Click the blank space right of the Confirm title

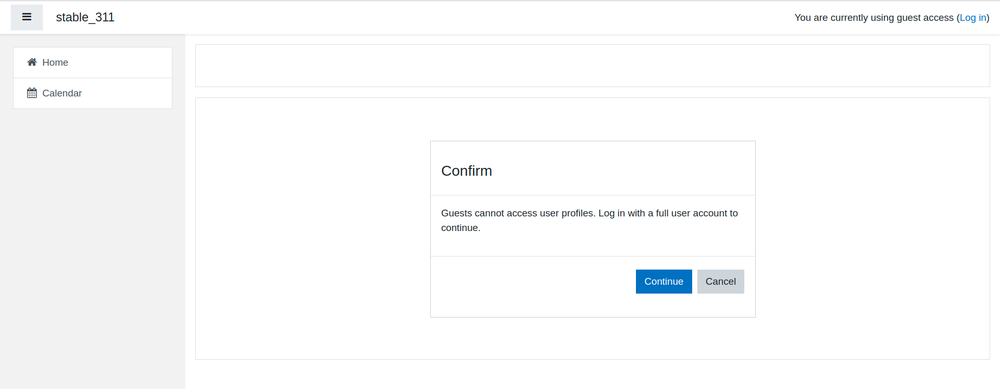click(622, 171)
